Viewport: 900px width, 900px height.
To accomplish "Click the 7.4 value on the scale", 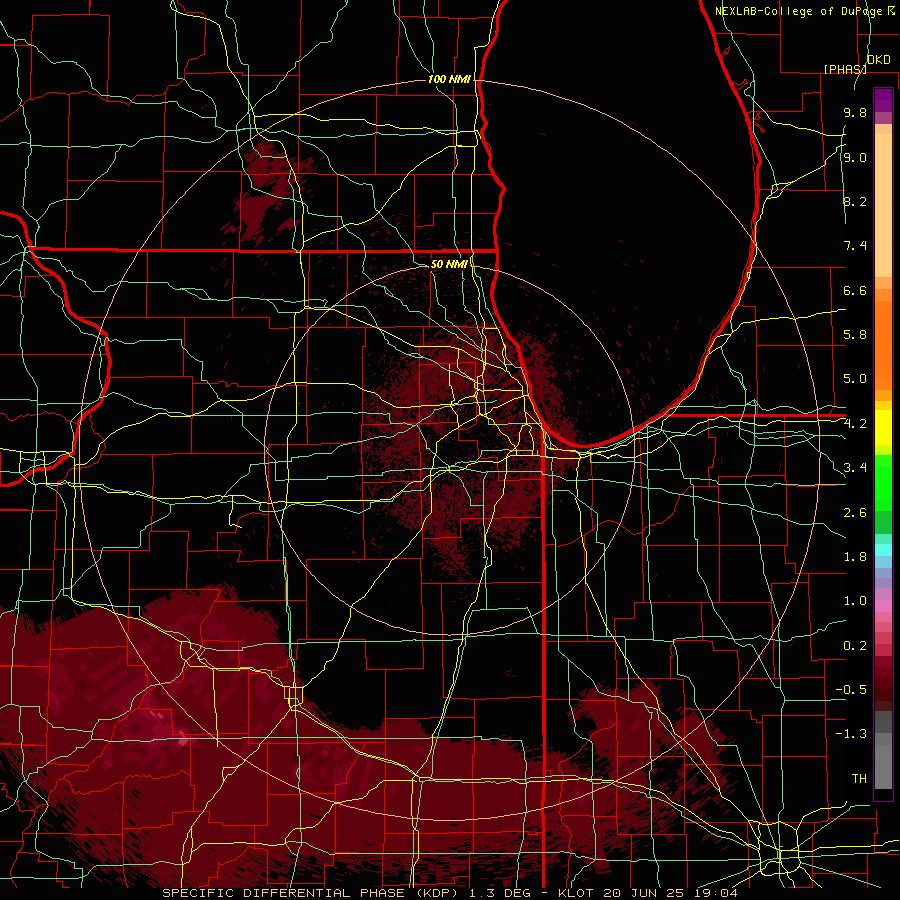I will point(855,246).
